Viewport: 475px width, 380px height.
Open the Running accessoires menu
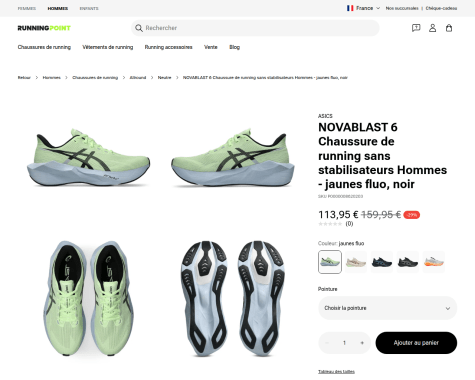coord(168,47)
